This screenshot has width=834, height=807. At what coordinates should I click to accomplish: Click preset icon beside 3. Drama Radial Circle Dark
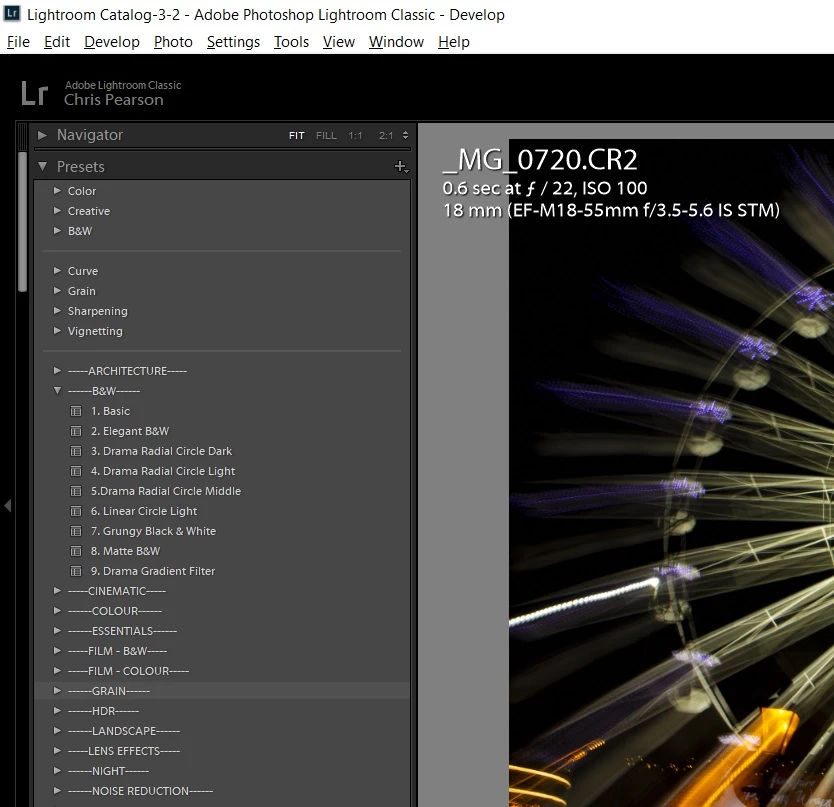coord(76,451)
